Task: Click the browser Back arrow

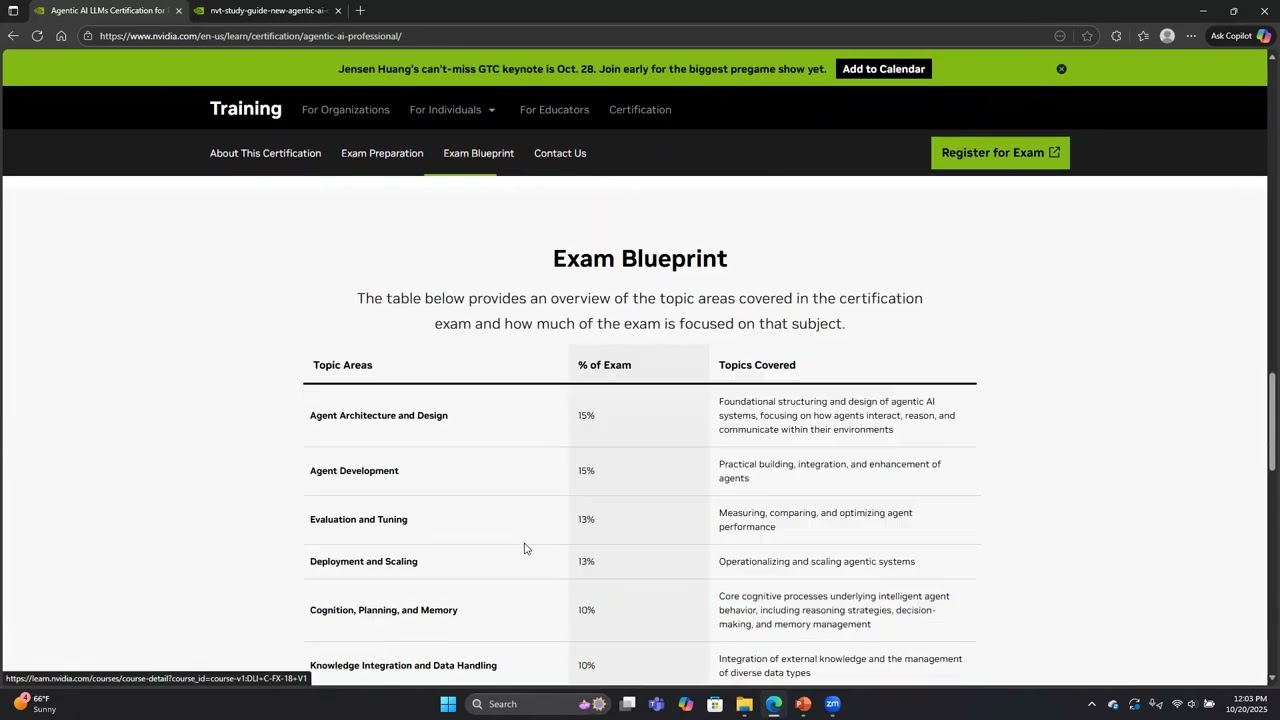Action: [x=12, y=36]
